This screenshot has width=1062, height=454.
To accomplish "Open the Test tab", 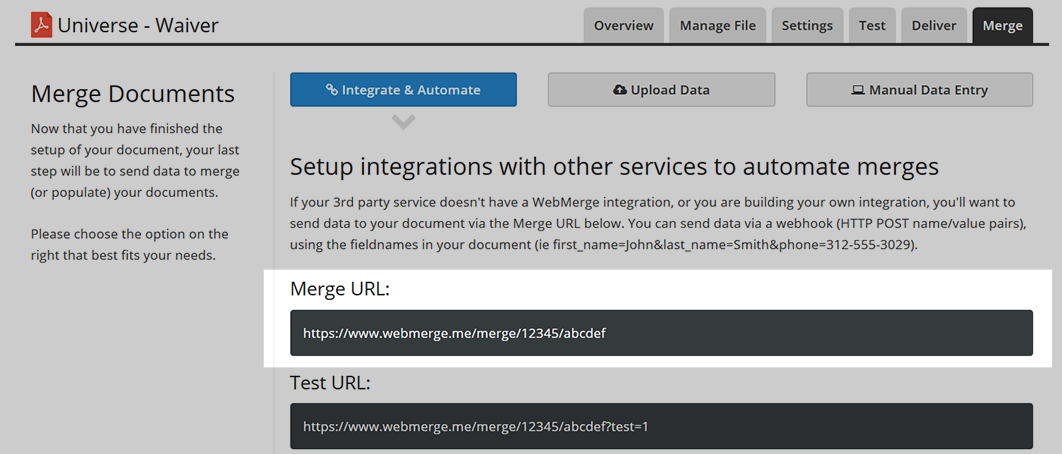I will click(x=871, y=25).
